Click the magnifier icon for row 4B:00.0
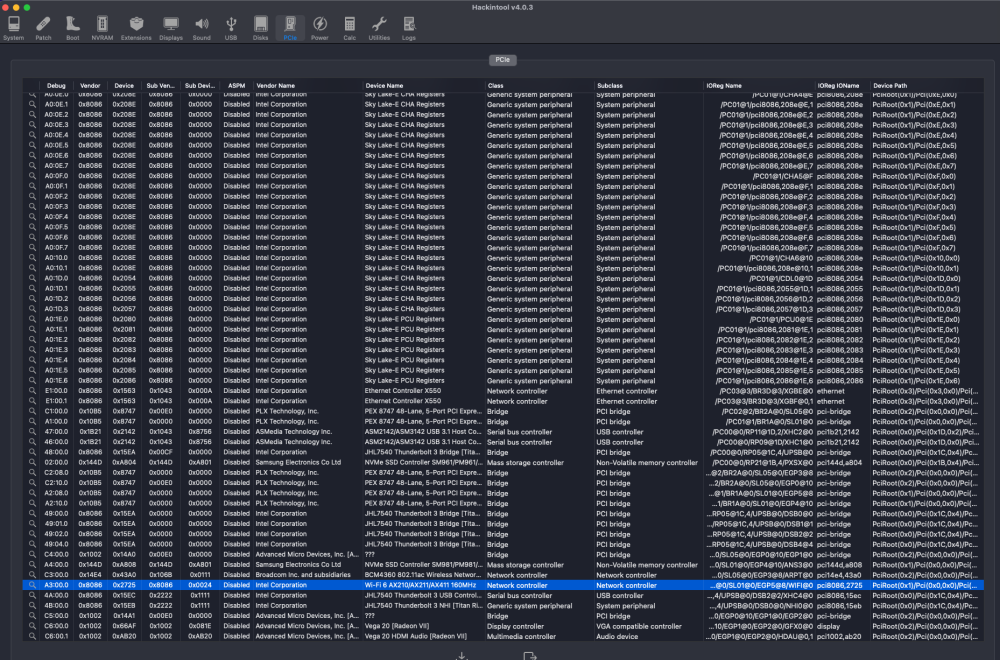The height and width of the screenshot is (660, 1000). [x=32, y=605]
